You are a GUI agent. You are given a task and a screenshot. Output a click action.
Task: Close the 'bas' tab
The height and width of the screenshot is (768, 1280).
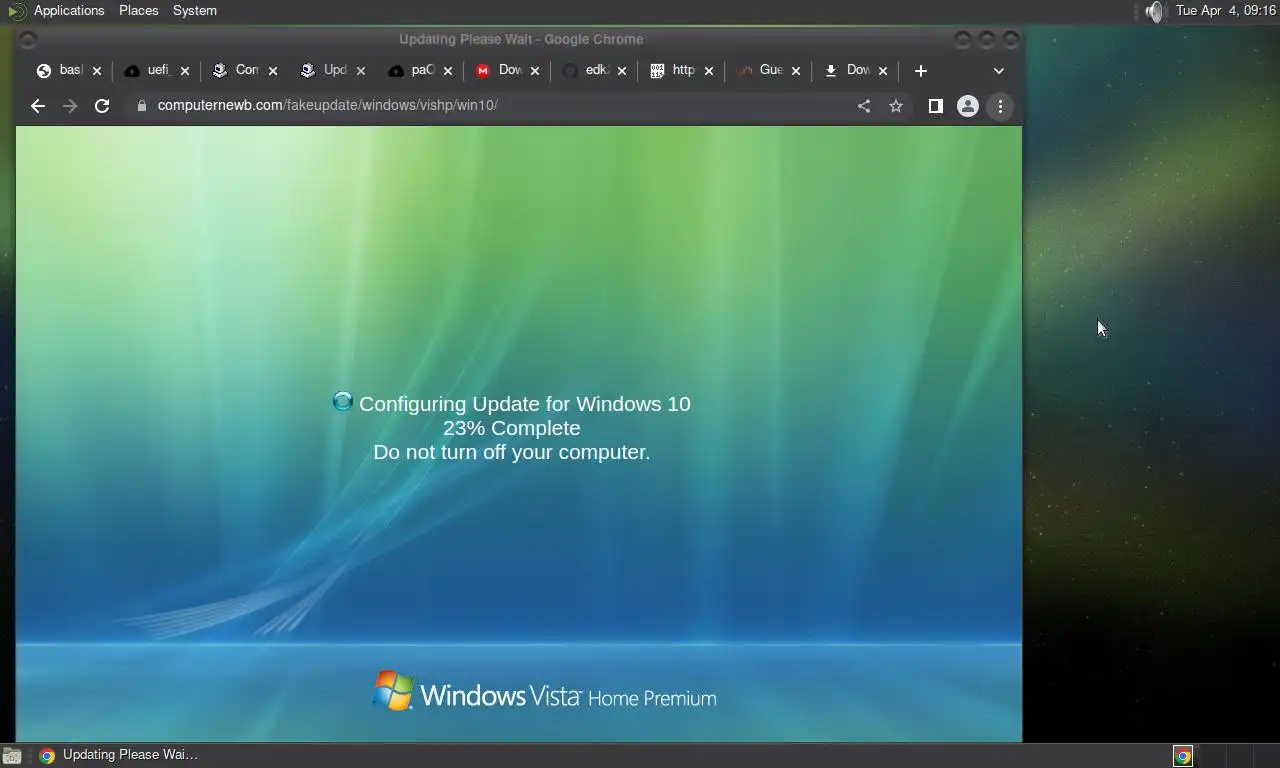(97, 71)
